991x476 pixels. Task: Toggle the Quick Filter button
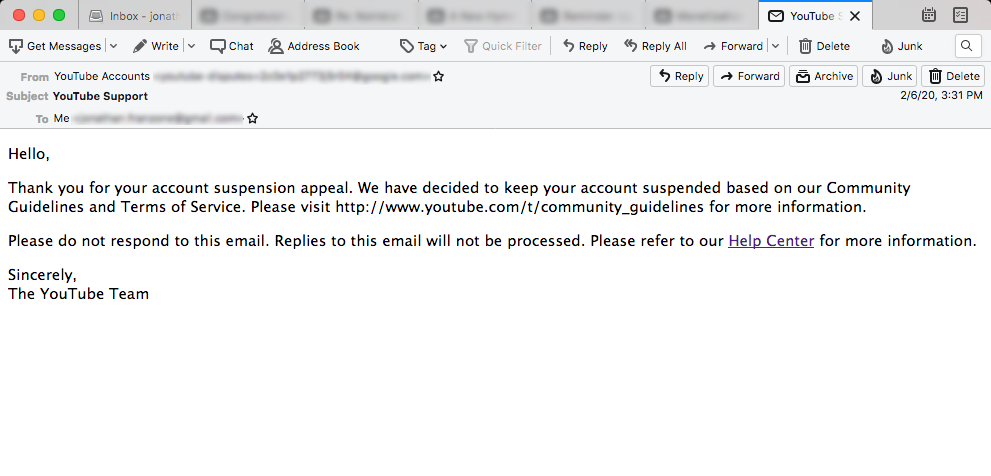tap(503, 46)
